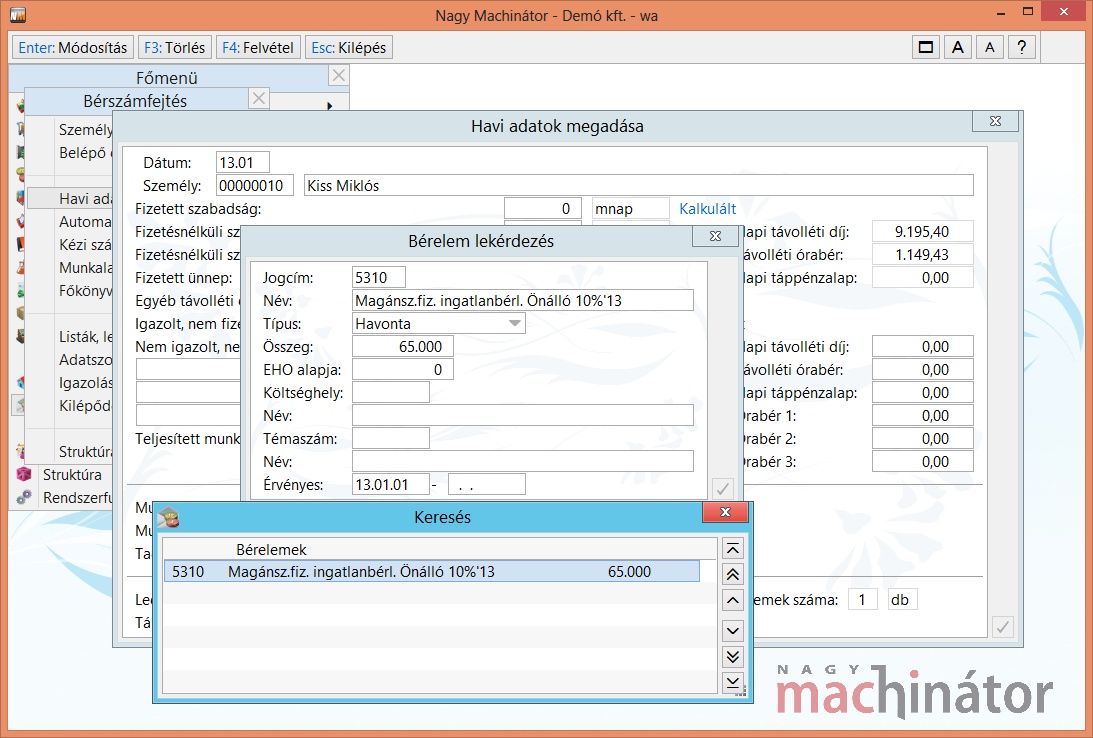Jump to last item in Keresés list

coord(733,682)
